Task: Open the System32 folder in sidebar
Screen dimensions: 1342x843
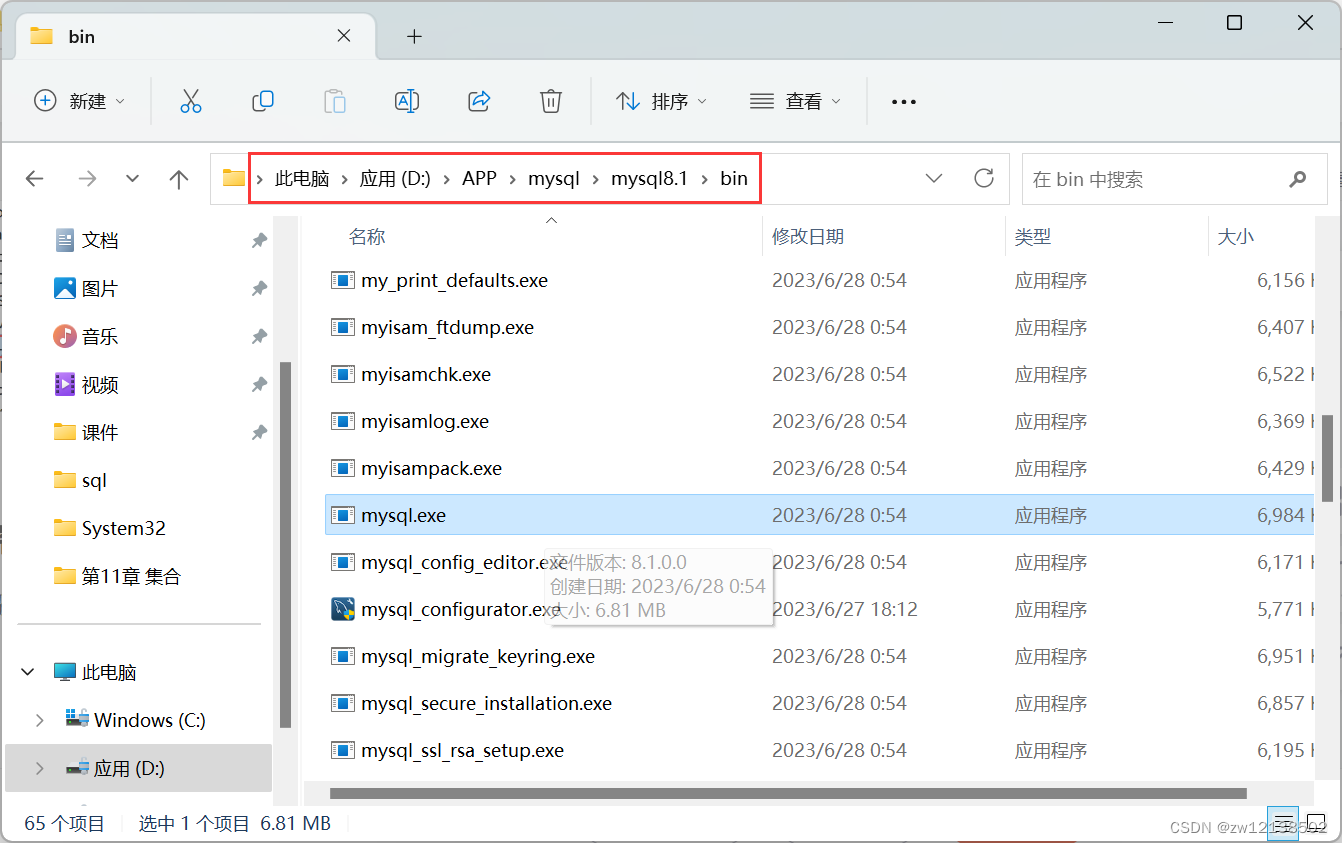Action: tap(123, 528)
